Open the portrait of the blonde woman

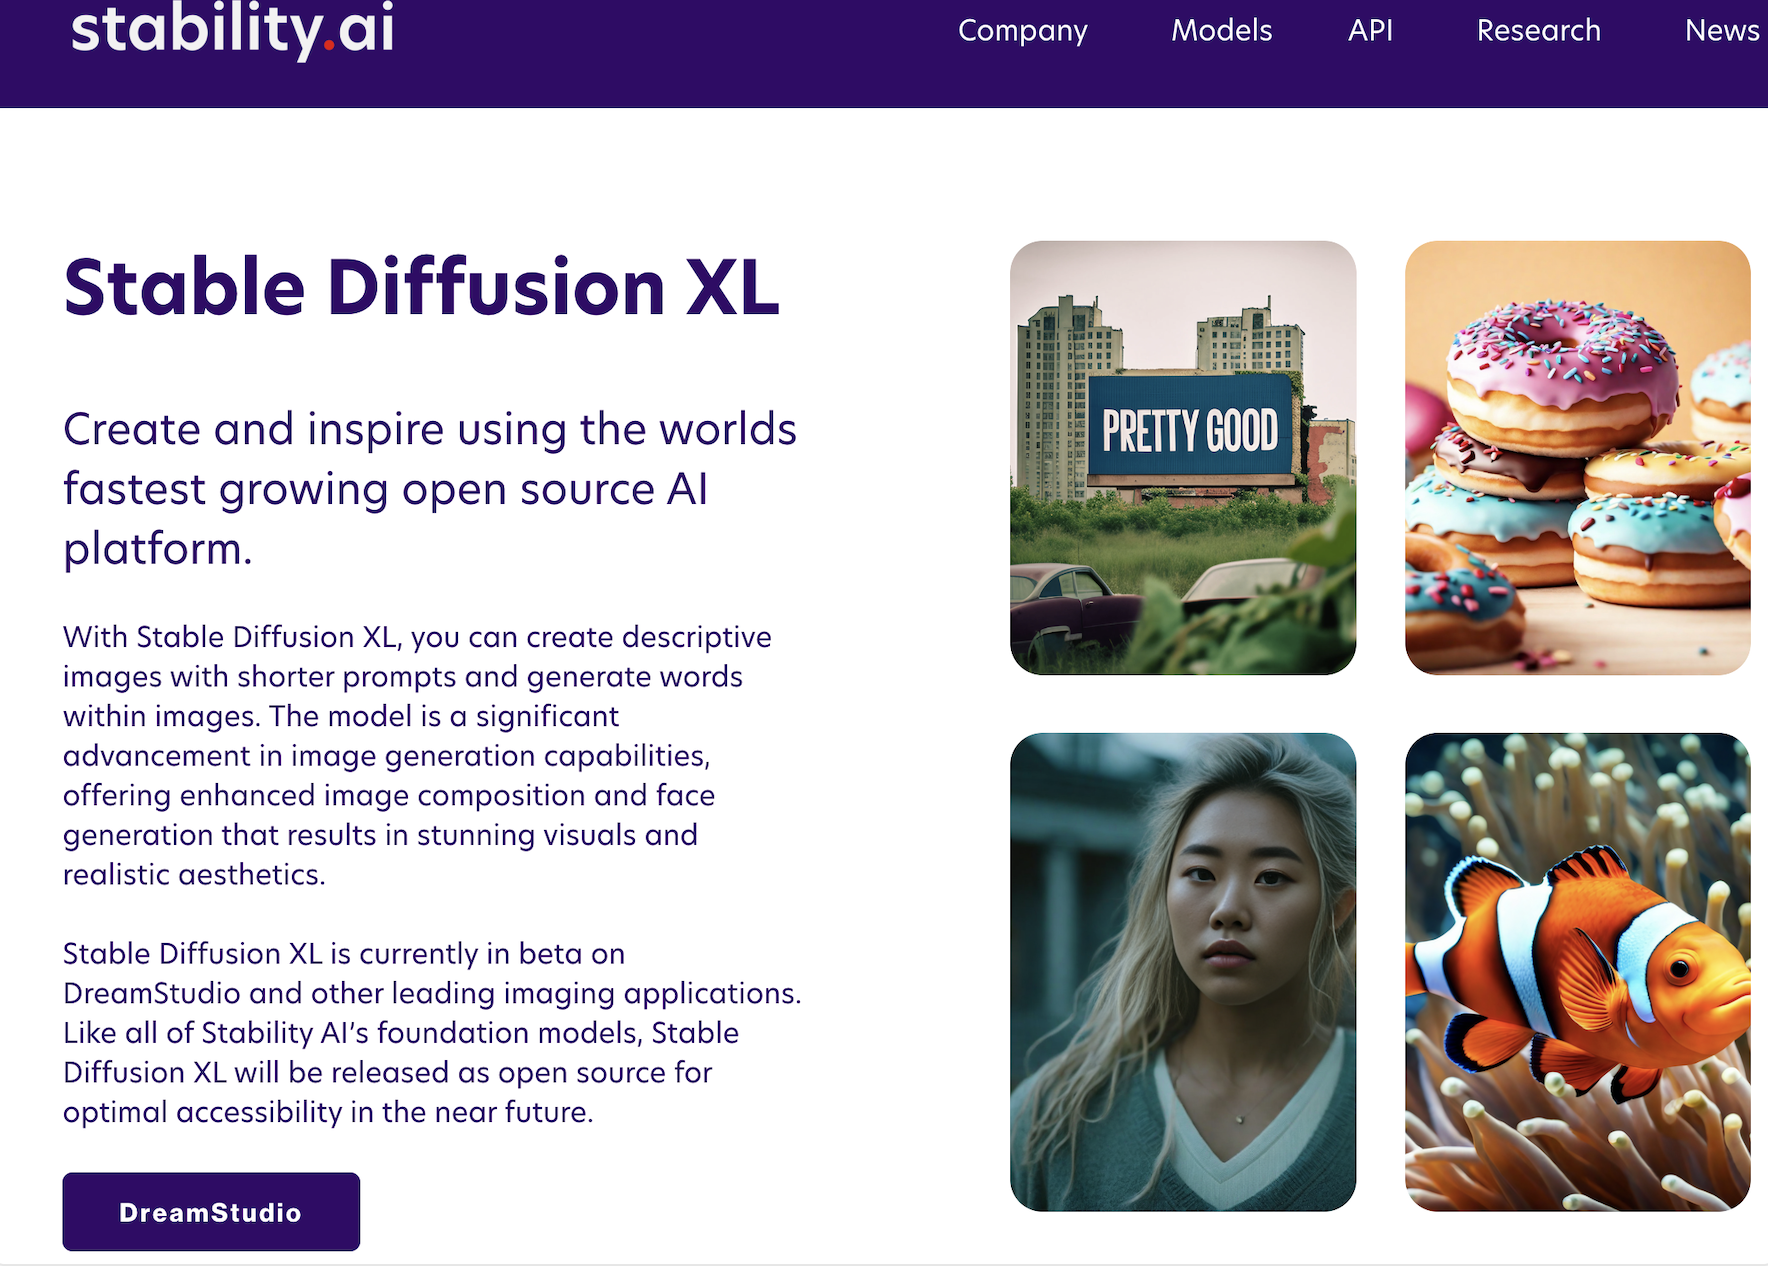pyautogui.click(x=1182, y=971)
